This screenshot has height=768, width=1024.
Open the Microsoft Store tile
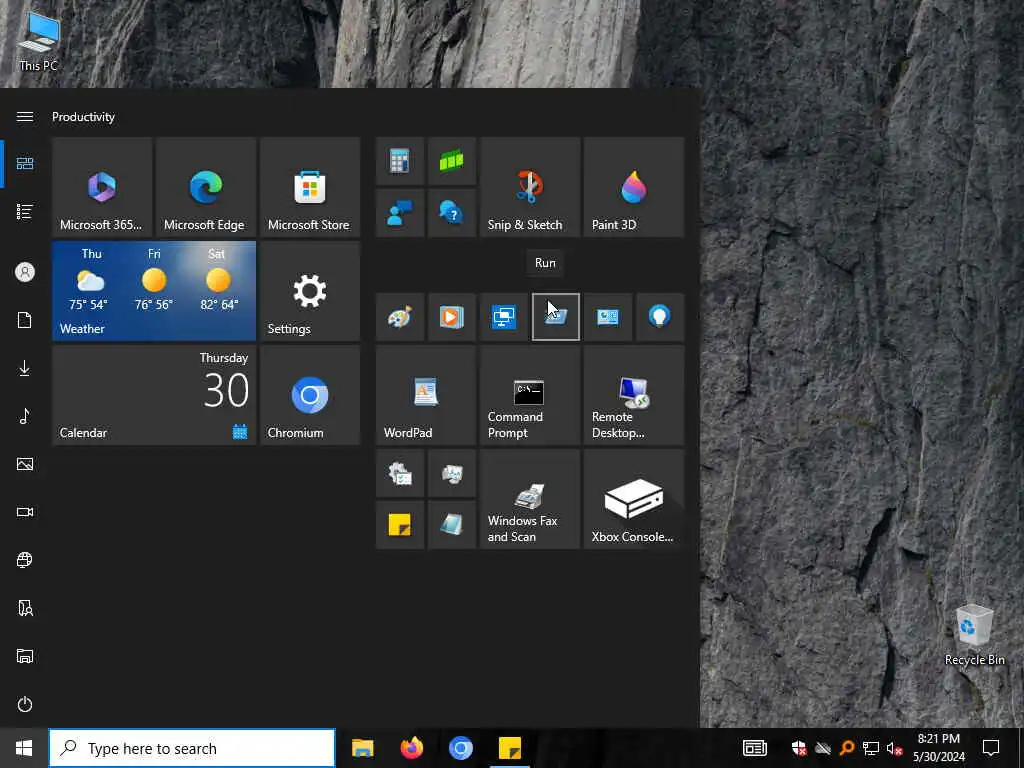(310, 187)
